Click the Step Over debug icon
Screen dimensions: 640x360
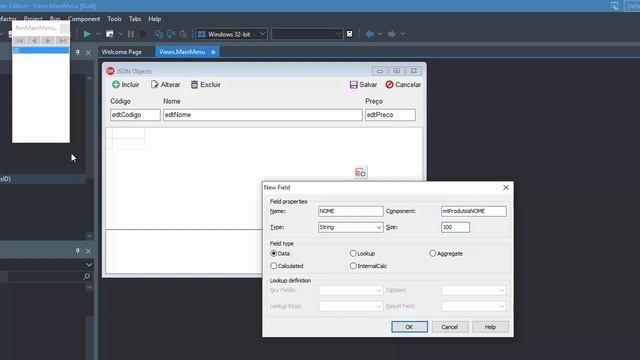171,34
